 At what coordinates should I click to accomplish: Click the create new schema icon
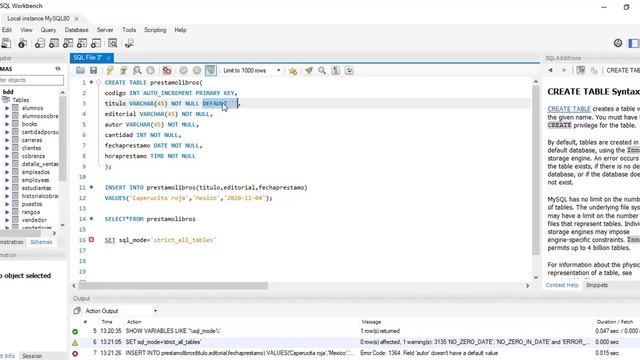click(x=40, y=43)
